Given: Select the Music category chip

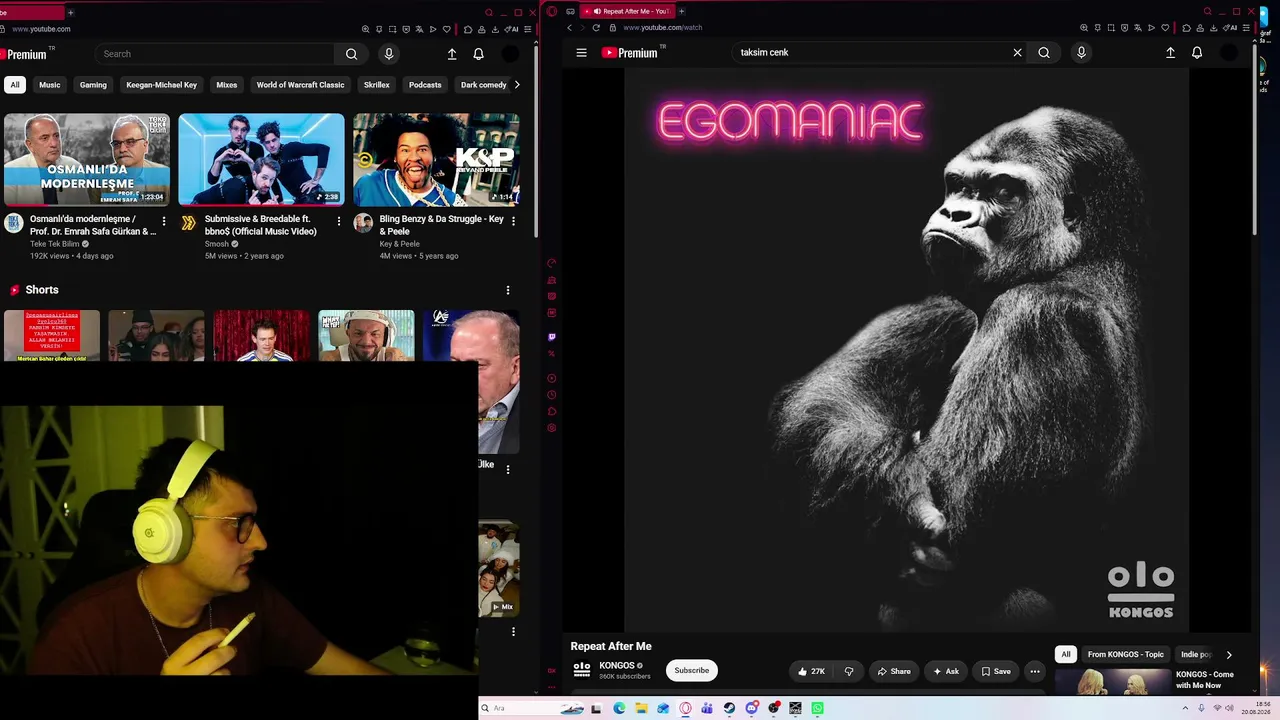Looking at the screenshot, I should 50,85.
